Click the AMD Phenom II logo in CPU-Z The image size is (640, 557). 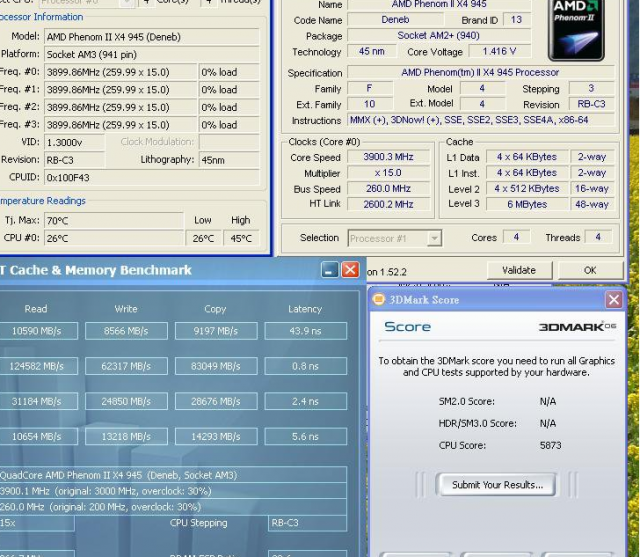pos(576,29)
